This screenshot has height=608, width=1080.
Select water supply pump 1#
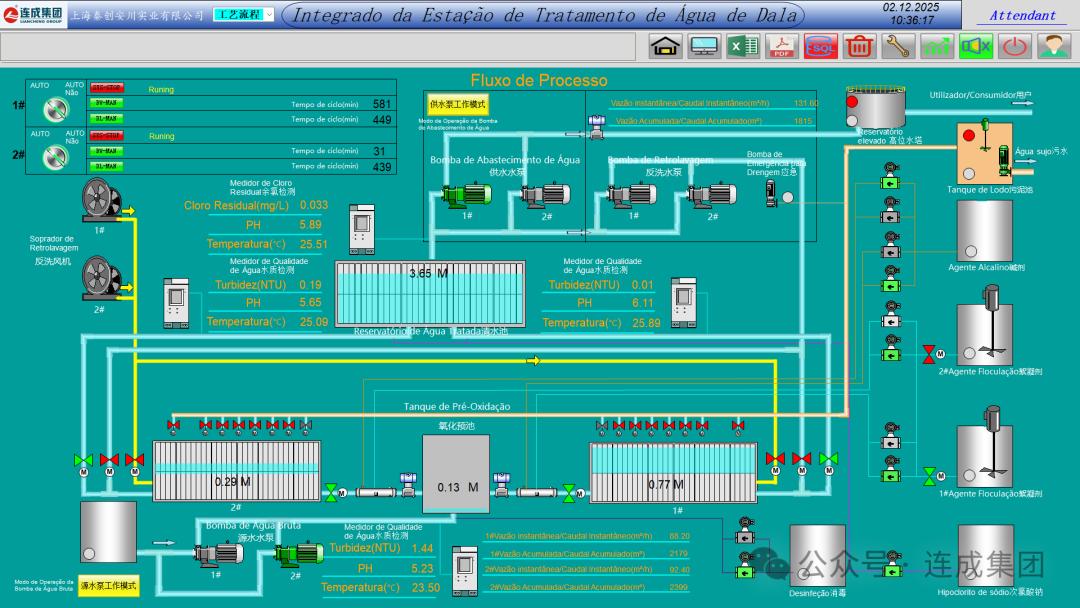pyautogui.click(x=461, y=195)
